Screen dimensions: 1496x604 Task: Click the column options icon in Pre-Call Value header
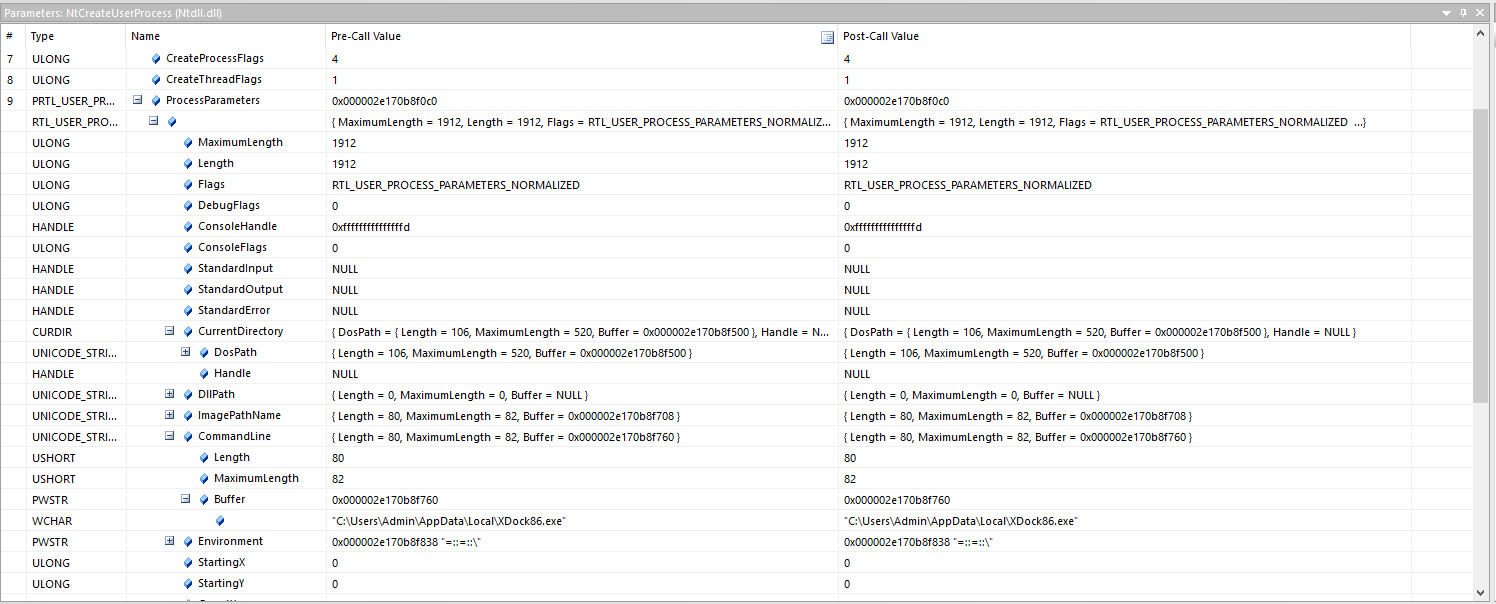827,37
